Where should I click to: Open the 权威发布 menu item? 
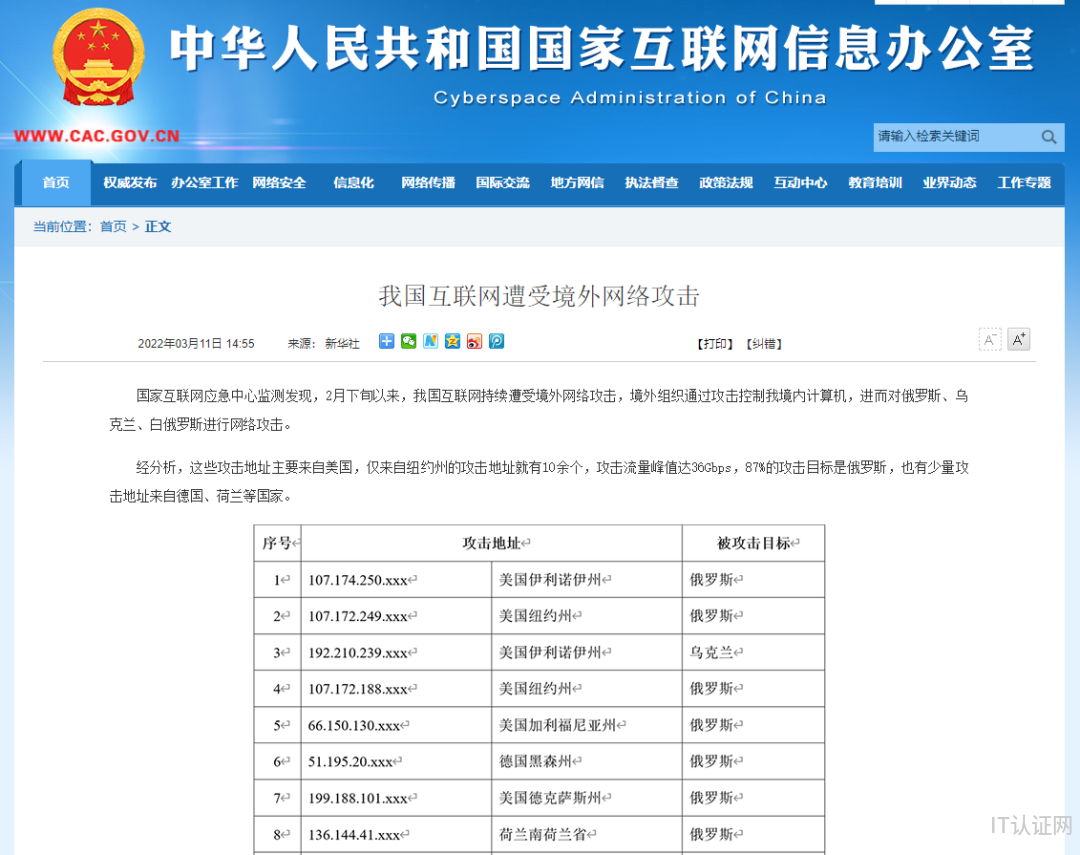[x=130, y=183]
